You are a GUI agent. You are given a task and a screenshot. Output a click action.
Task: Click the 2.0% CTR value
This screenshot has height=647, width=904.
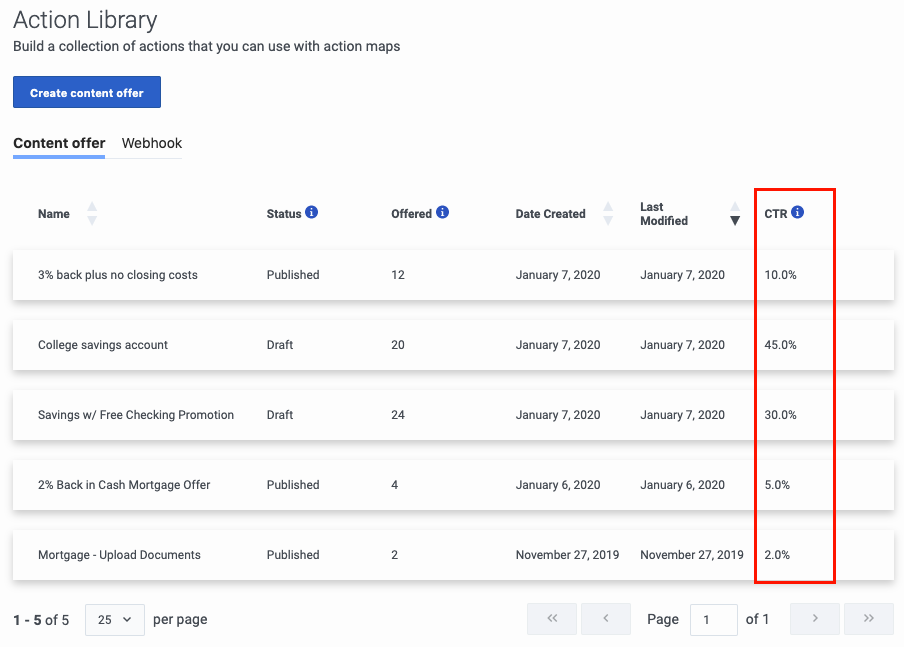click(777, 555)
